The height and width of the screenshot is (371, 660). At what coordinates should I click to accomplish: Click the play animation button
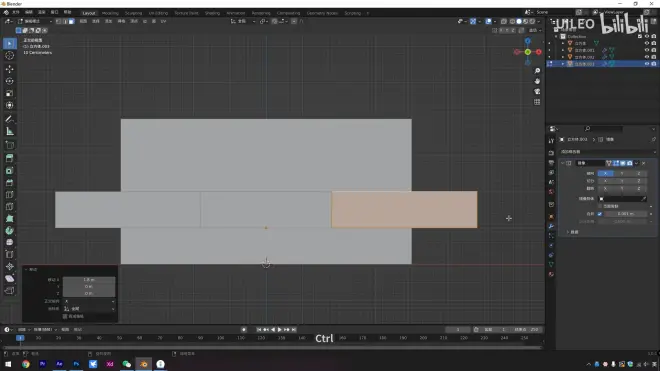(x=279, y=330)
